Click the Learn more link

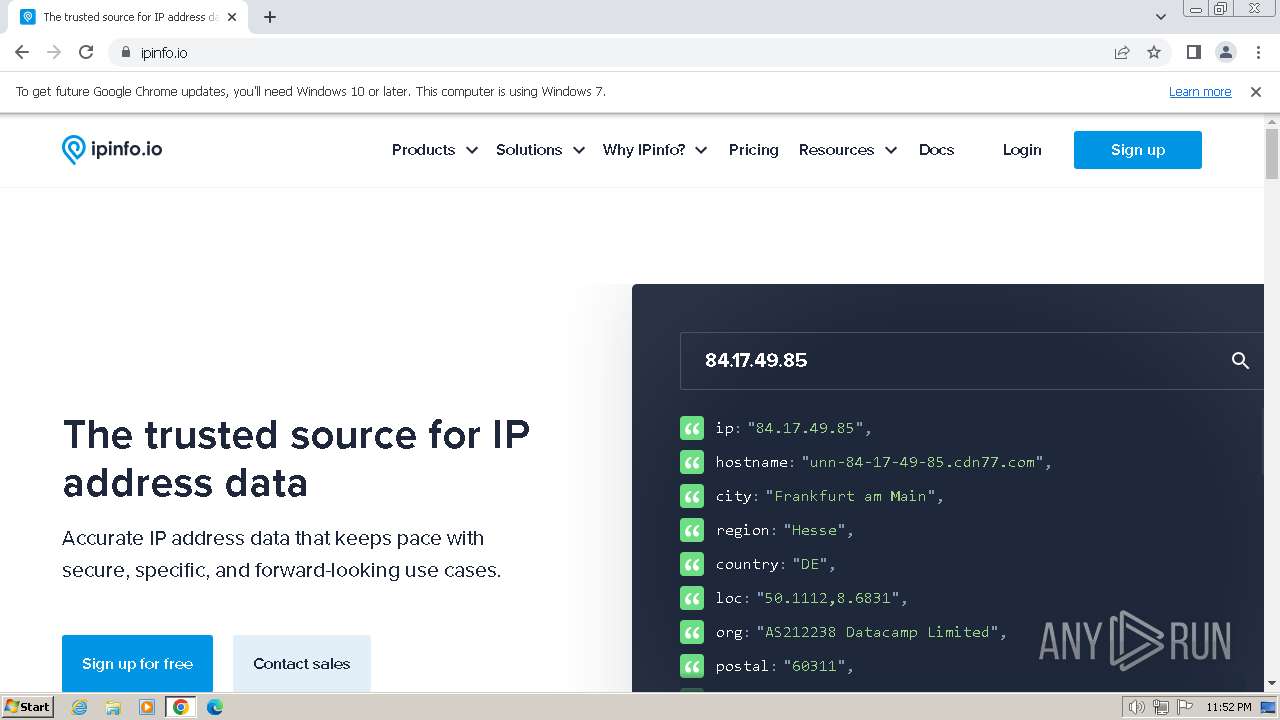(1200, 91)
